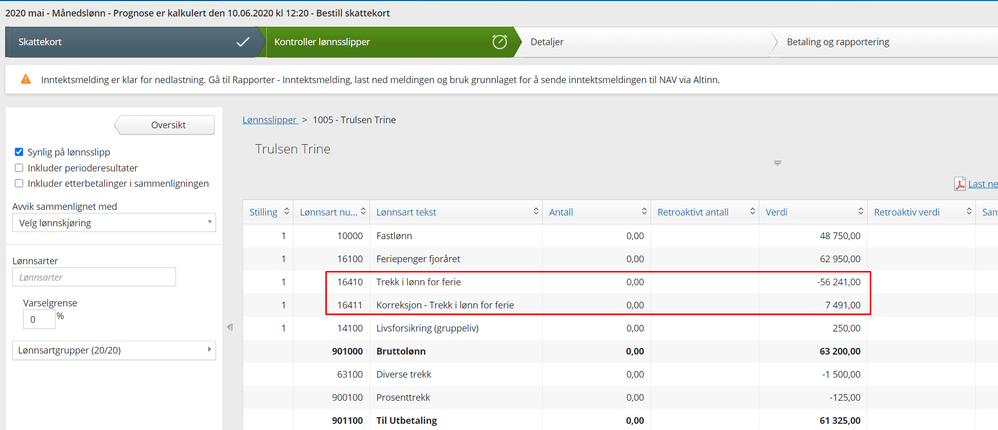Enable Inkluder perioderesultater checkbox
The image size is (998, 430).
coord(19,168)
